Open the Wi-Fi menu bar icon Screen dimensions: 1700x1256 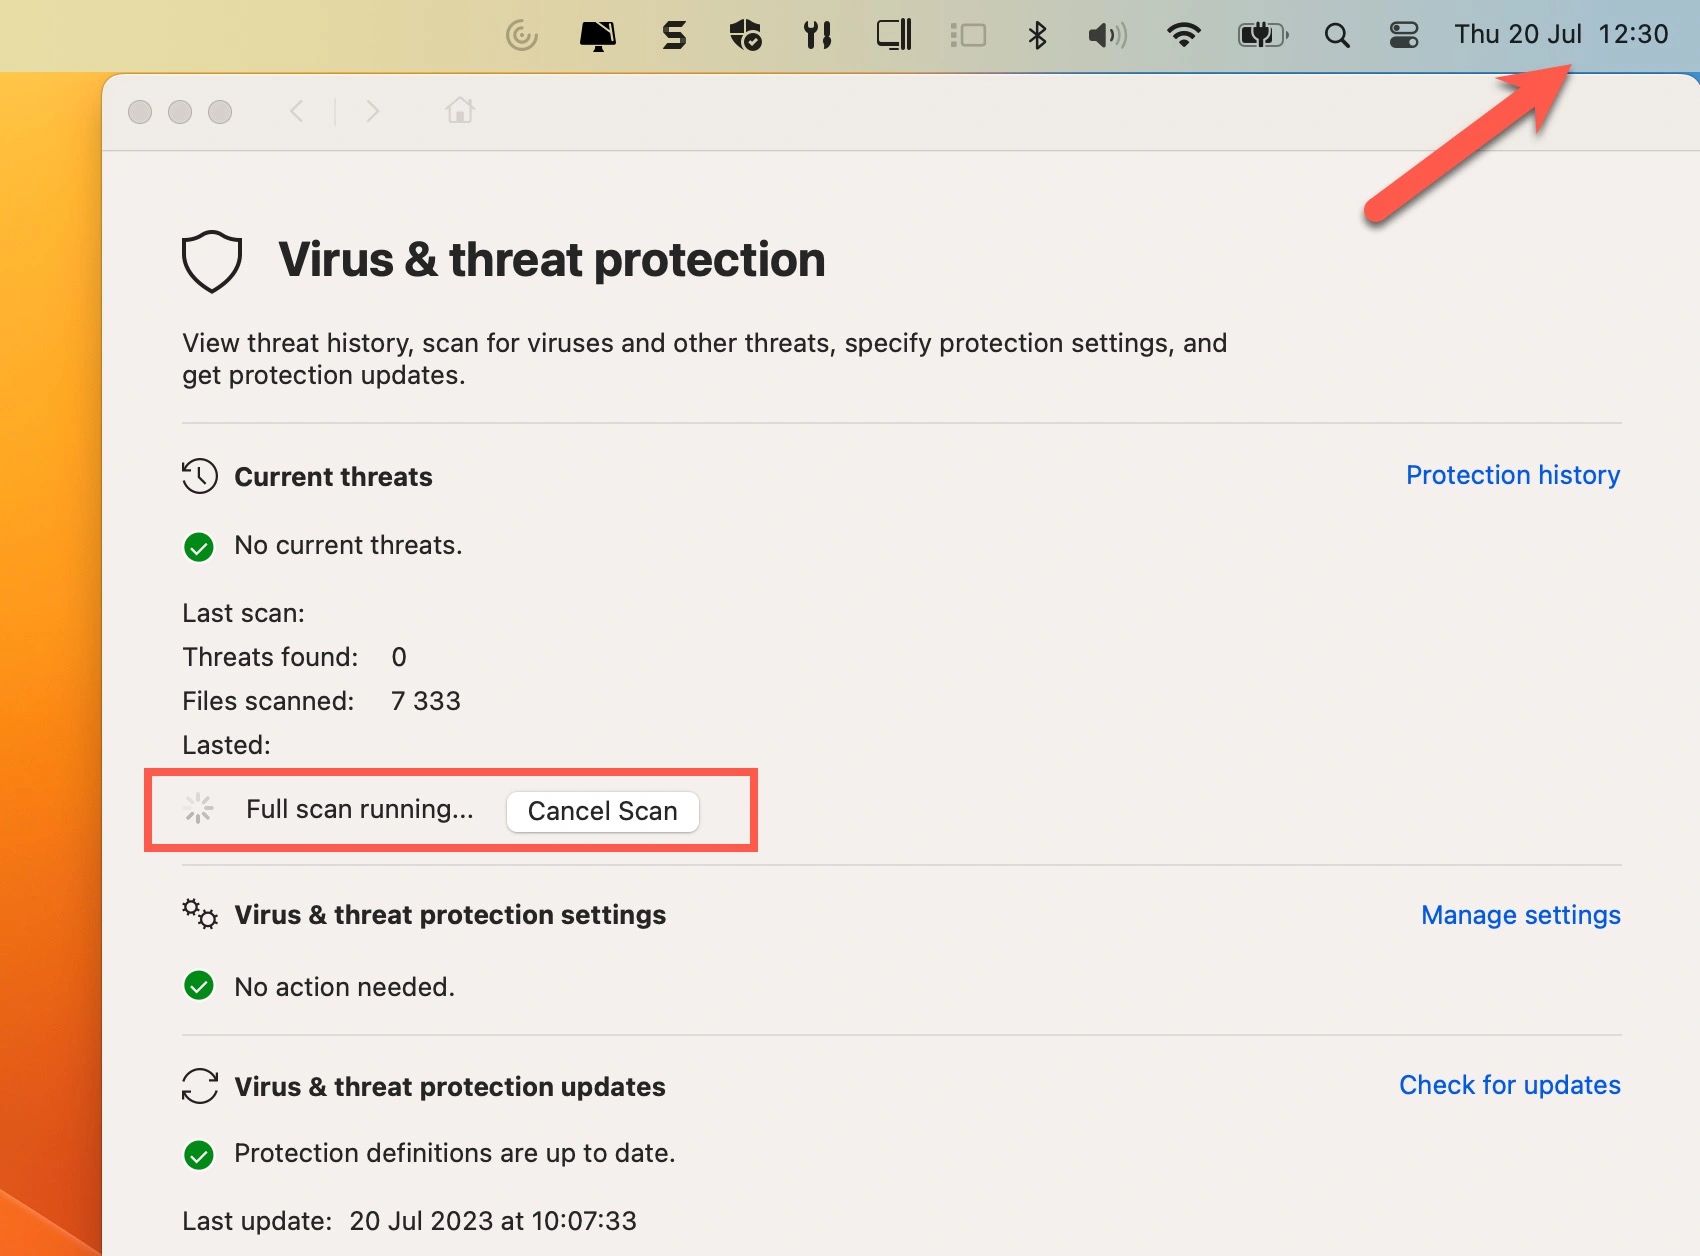1183,36
